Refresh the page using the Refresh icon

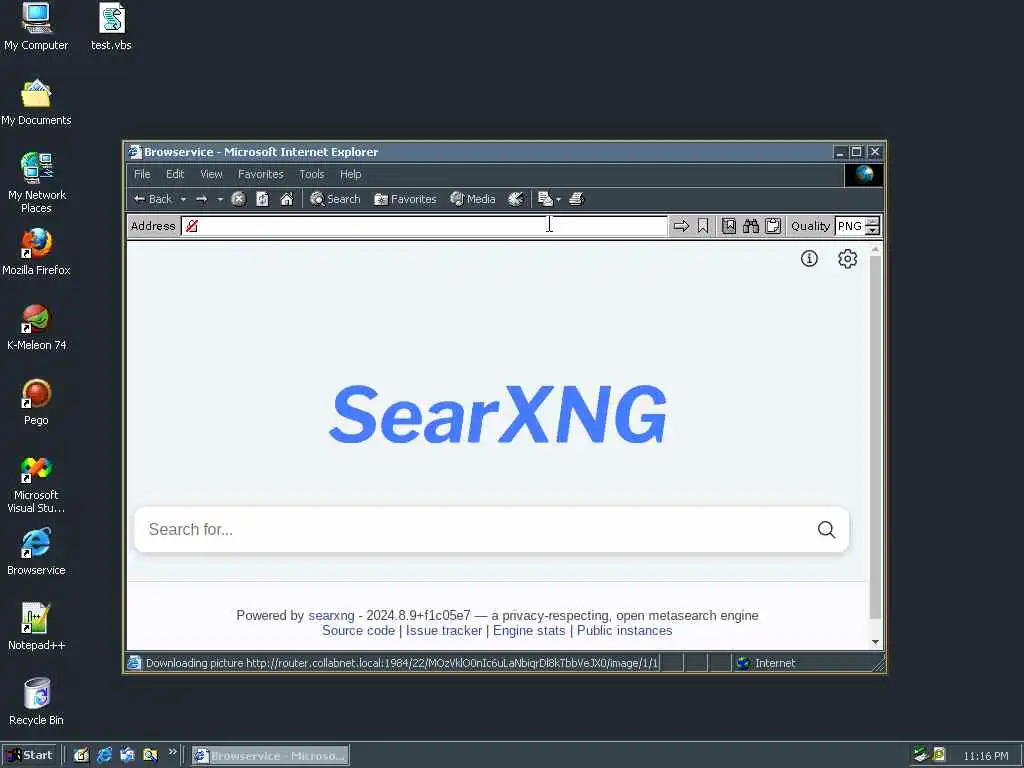pos(263,199)
